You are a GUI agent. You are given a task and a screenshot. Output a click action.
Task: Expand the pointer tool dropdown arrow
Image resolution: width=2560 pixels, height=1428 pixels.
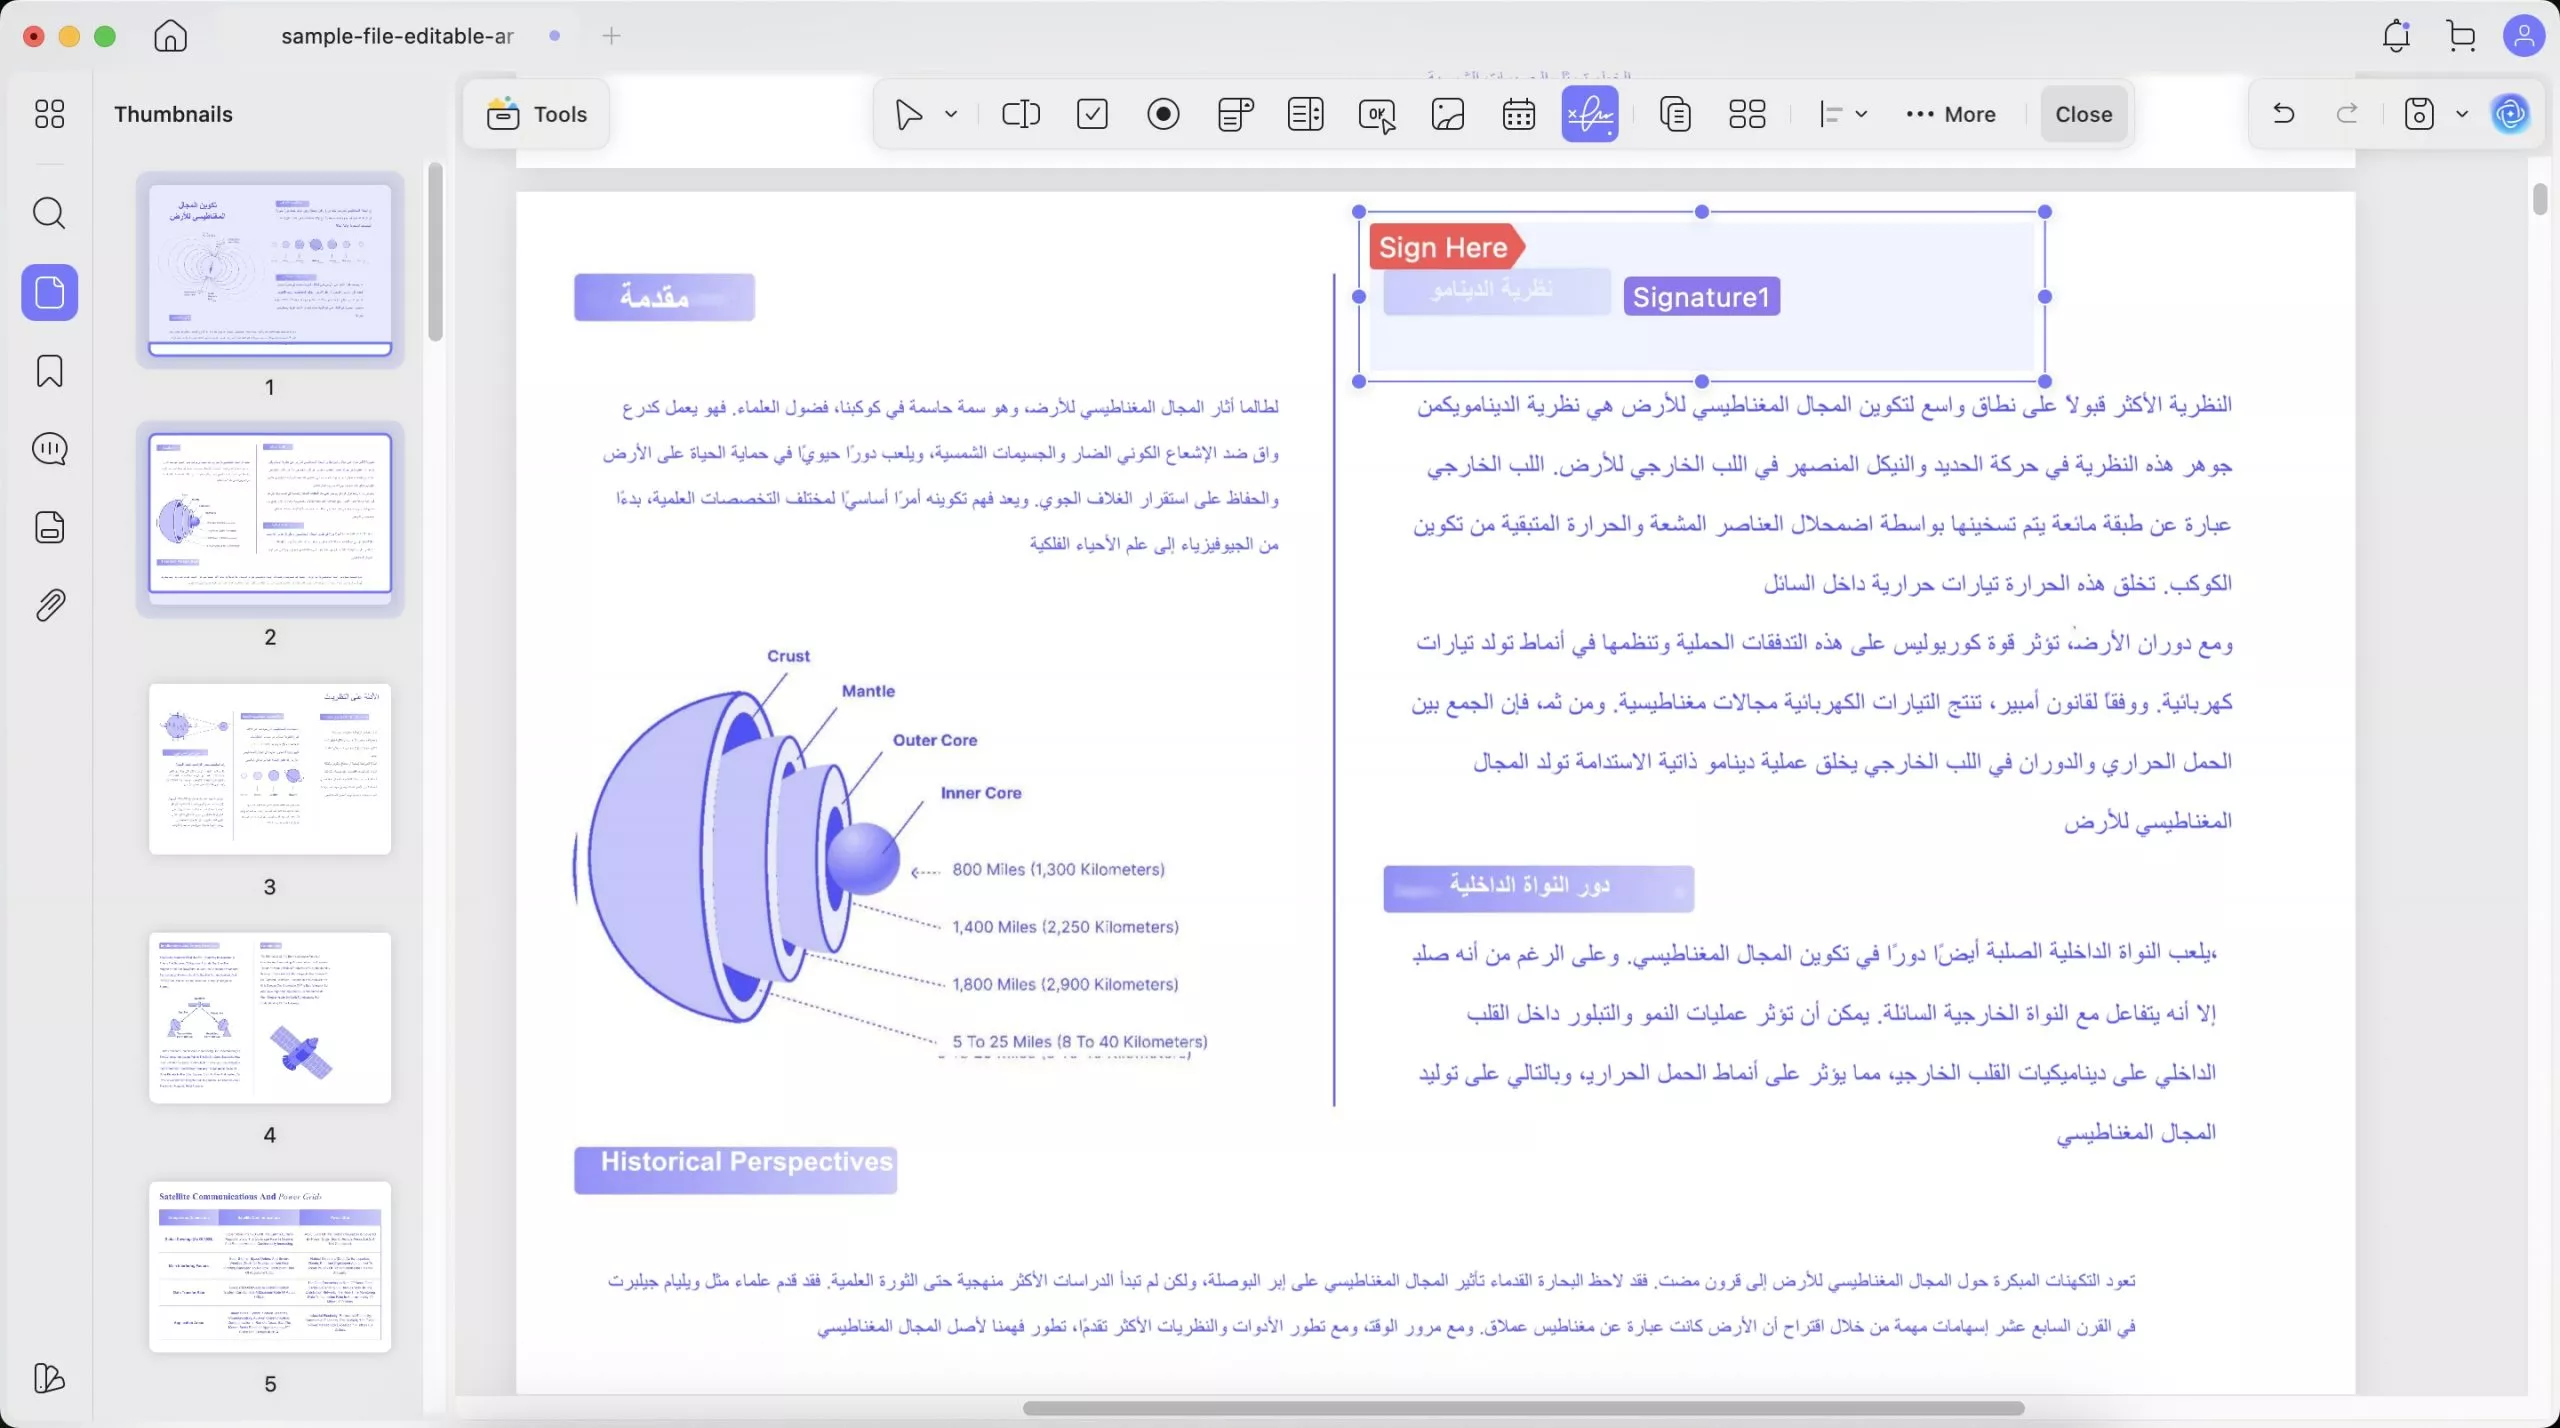coord(951,114)
